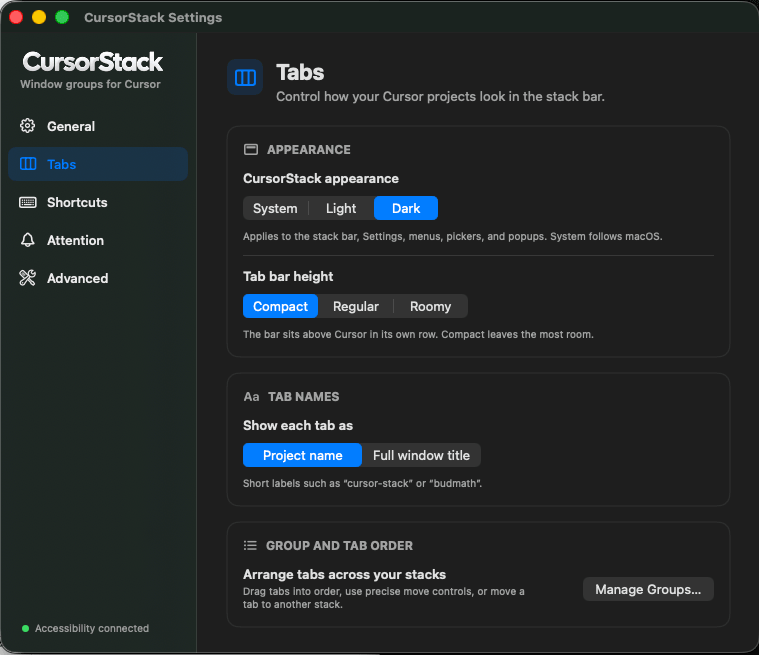
Task: Click the Shortcuts keyboard icon
Action: [x=28, y=202]
